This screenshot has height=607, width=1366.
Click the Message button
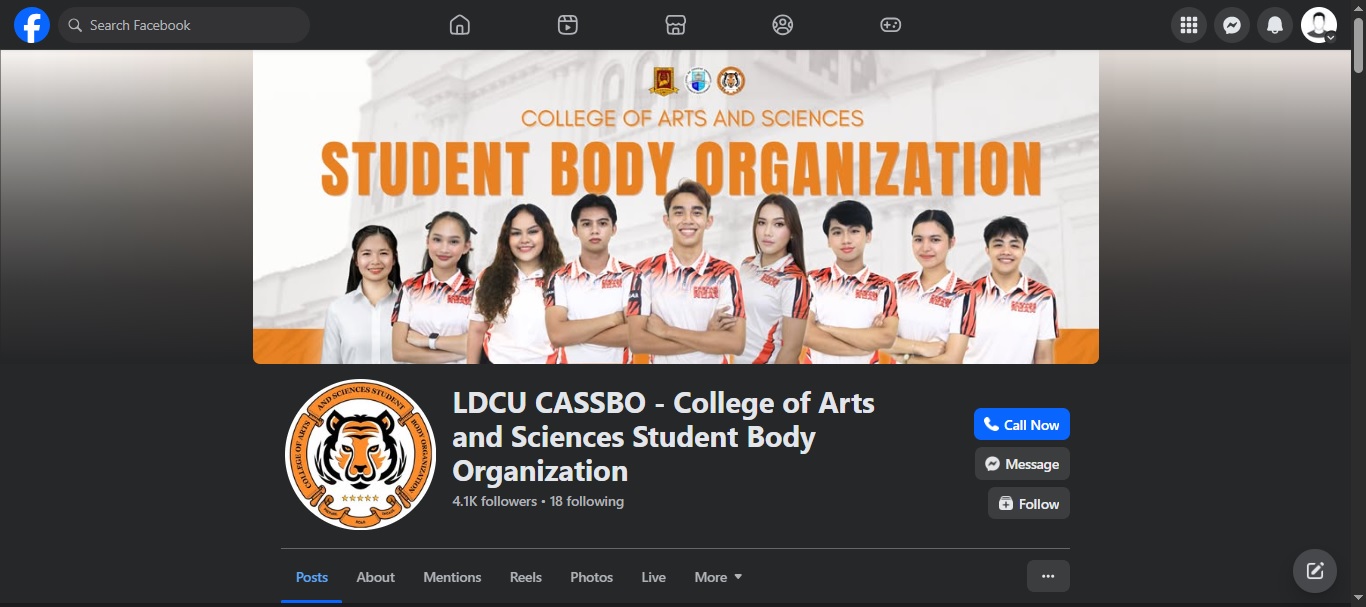click(x=1022, y=464)
